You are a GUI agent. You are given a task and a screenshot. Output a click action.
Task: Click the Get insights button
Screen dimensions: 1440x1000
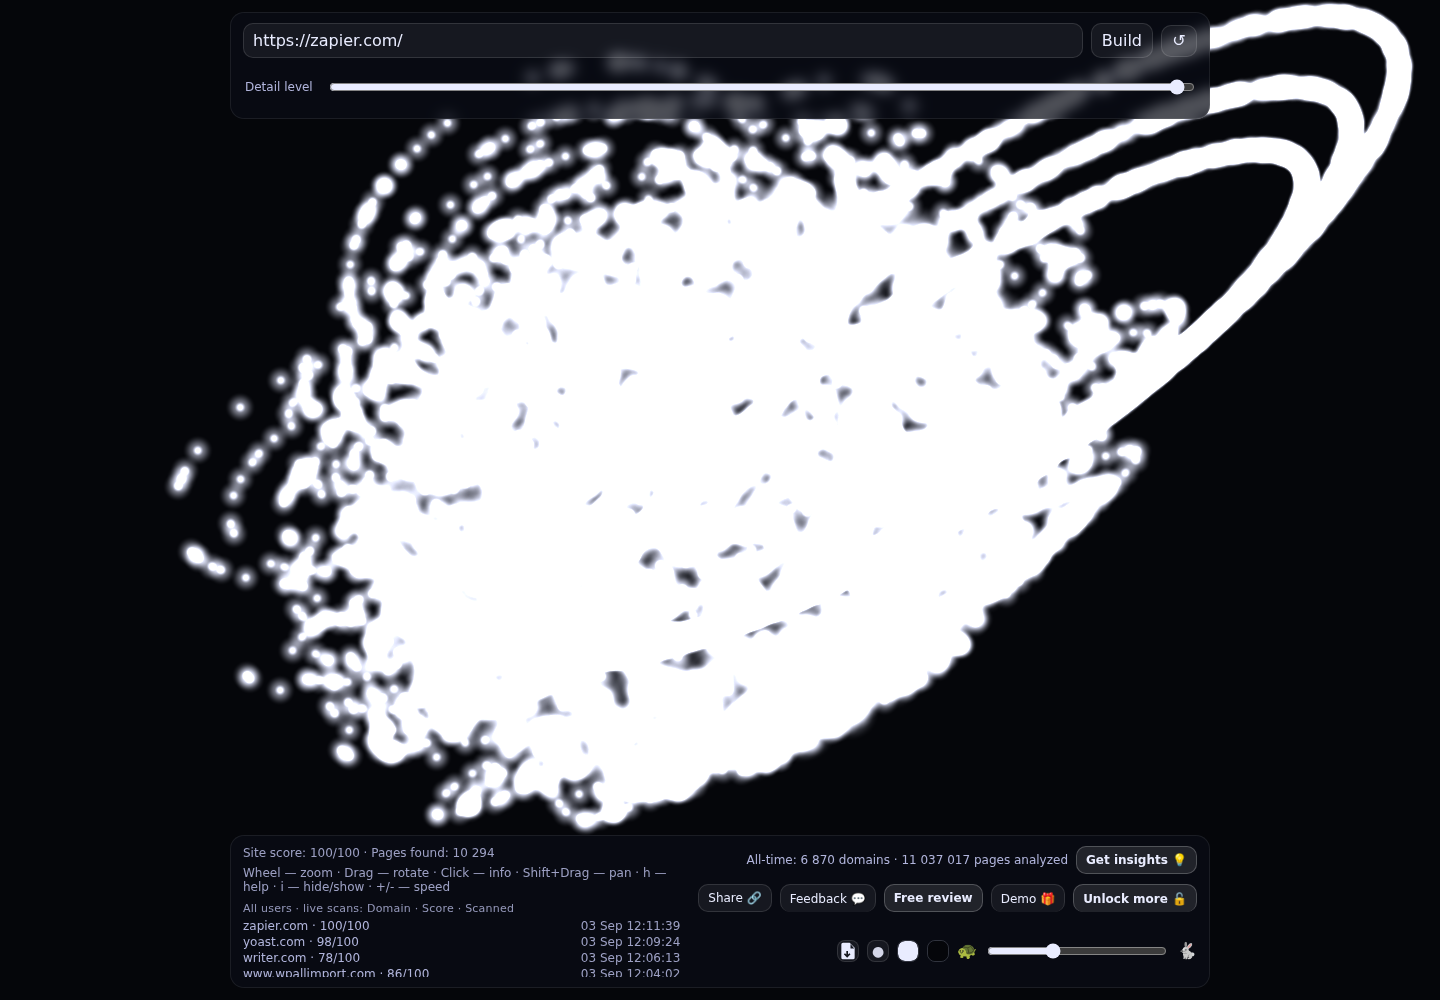point(1136,860)
